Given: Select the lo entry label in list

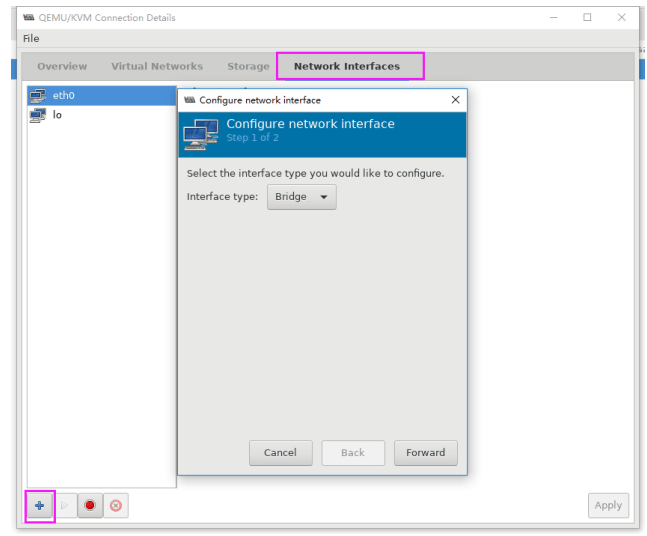Looking at the screenshot, I should pos(57,115).
